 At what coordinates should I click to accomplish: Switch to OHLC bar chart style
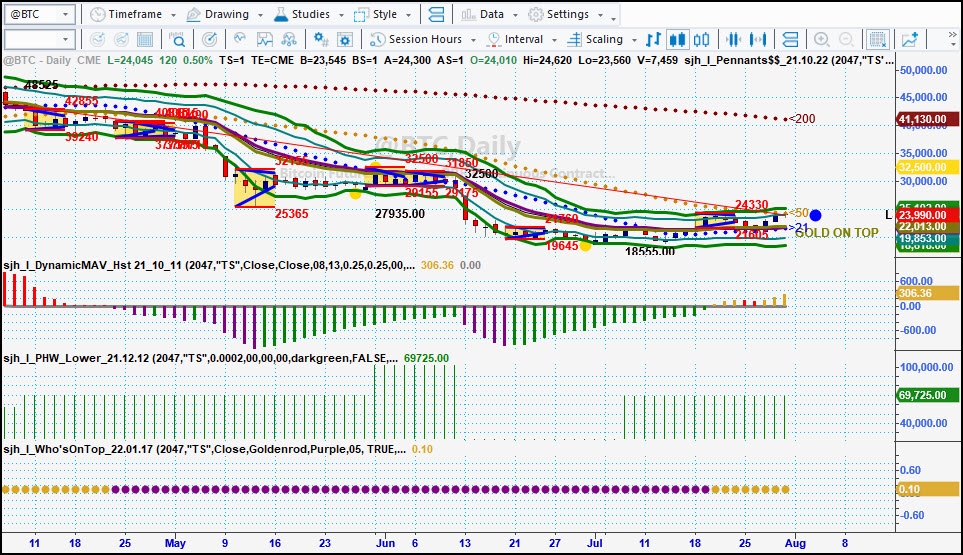coord(653,39)
